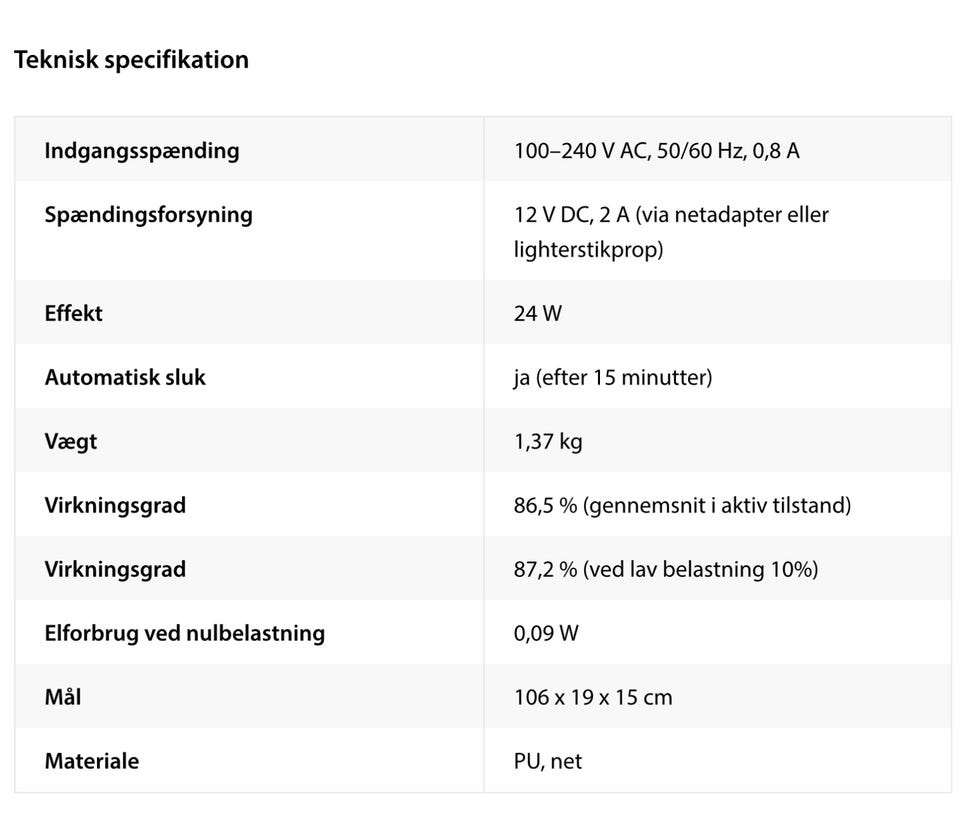Select the "24 W" value
Image resolution: width=960 pixels, height=813 pixels.
point(538,313)
